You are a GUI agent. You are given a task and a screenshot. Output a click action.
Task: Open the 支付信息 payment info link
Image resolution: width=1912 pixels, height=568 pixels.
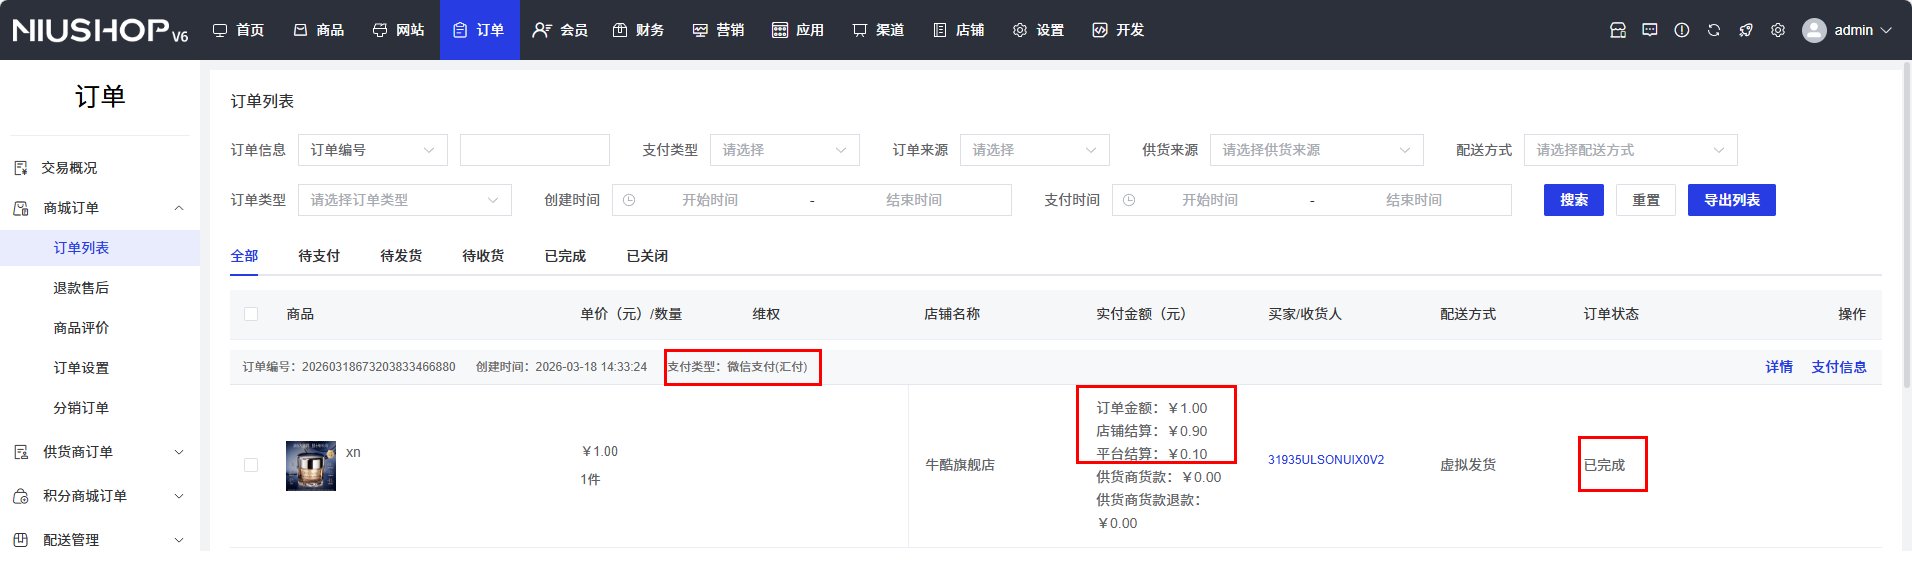pyautogui.click(x=1839, y=367)
